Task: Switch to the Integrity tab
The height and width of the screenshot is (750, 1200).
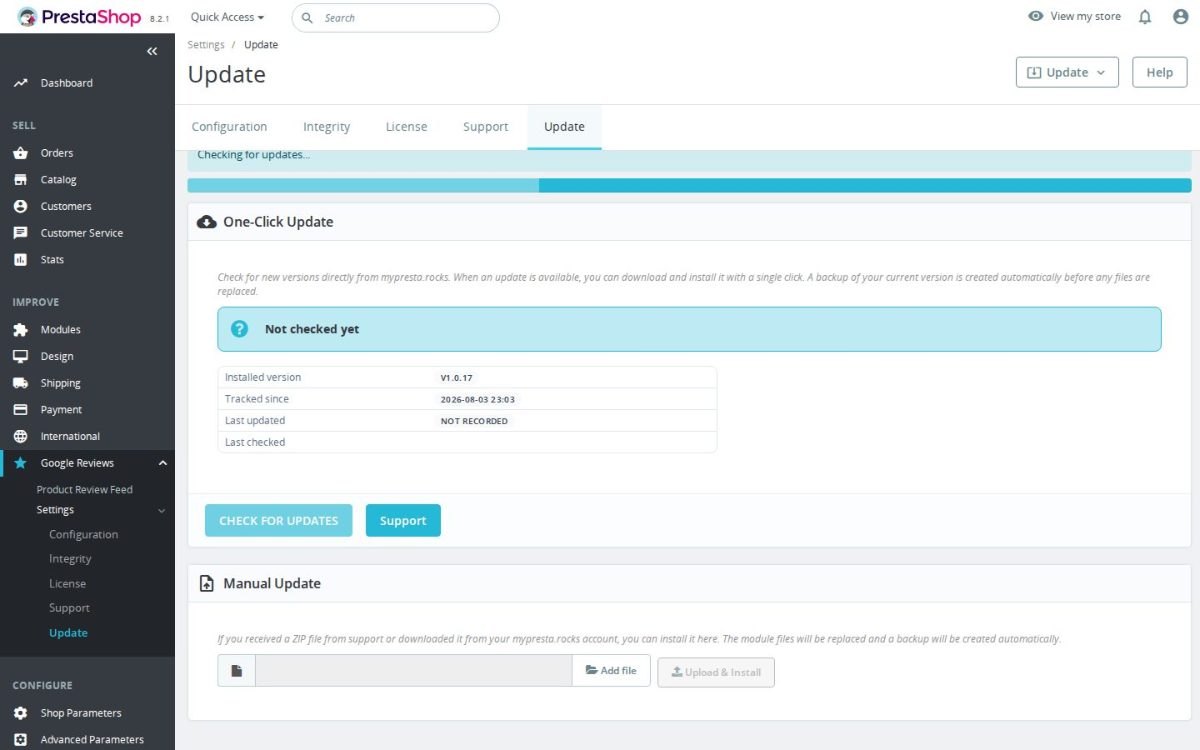Action: [327, 127]
